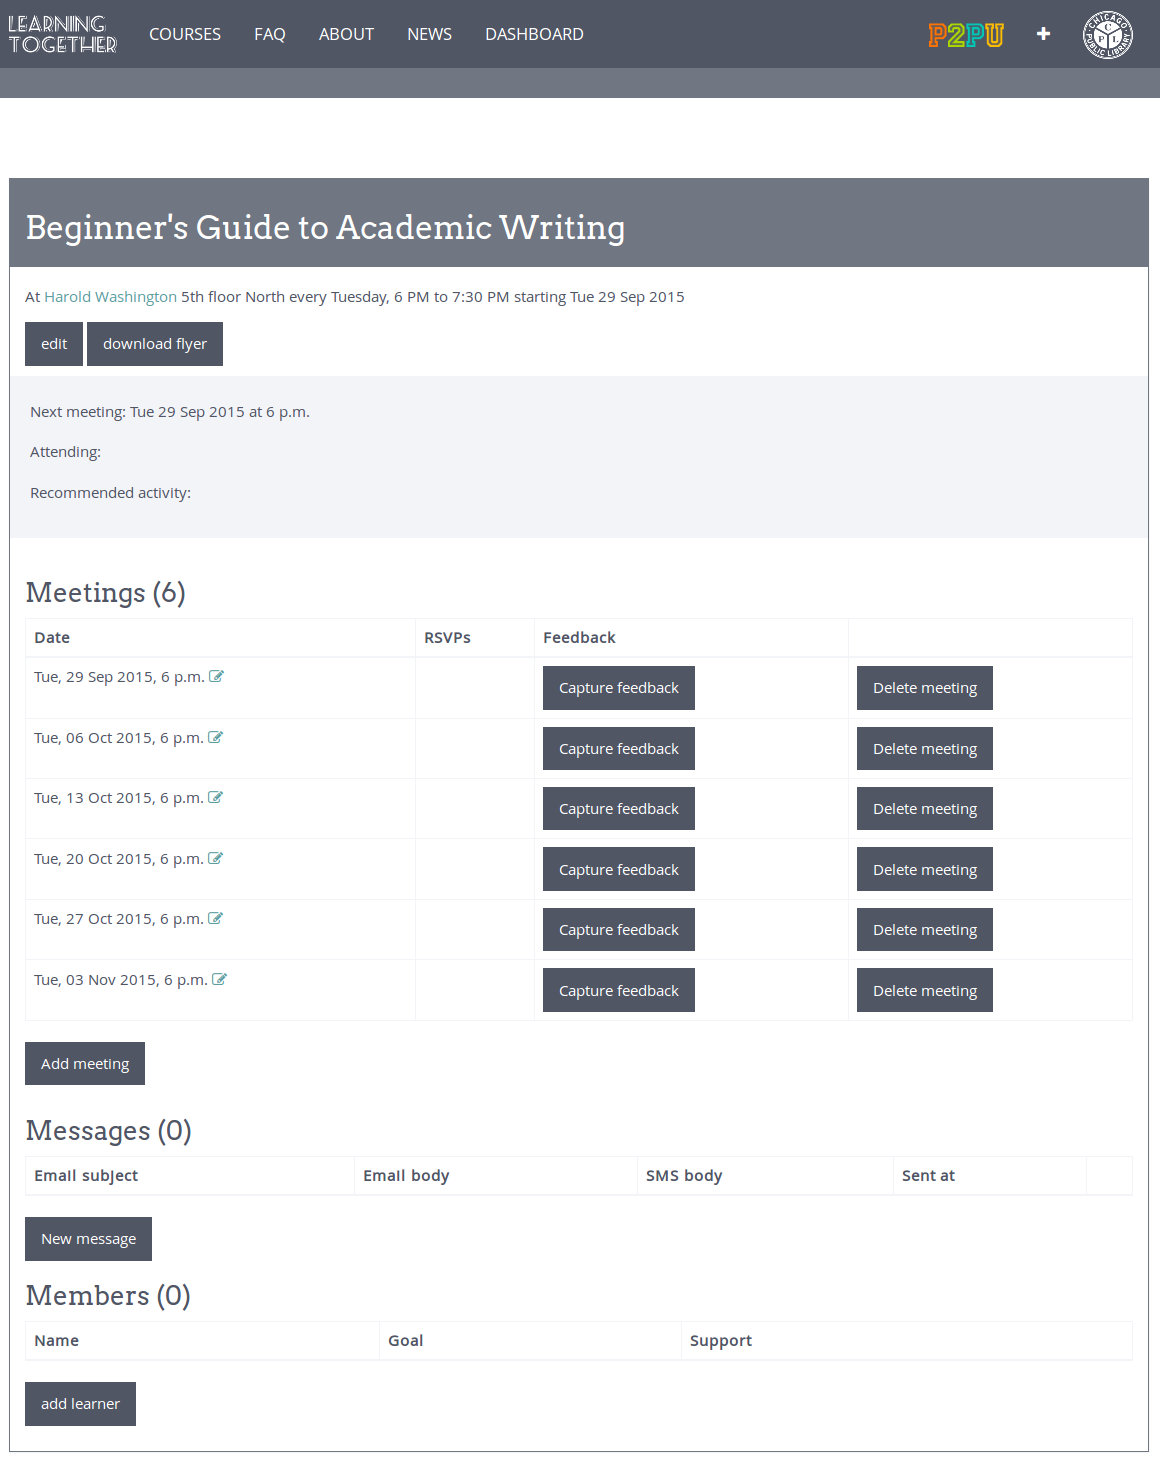1160x1470 pixels.
Task: Select the 'Tue, 03 Nov 2015, 6 p.m.' date text
Action: pos(121,980)
